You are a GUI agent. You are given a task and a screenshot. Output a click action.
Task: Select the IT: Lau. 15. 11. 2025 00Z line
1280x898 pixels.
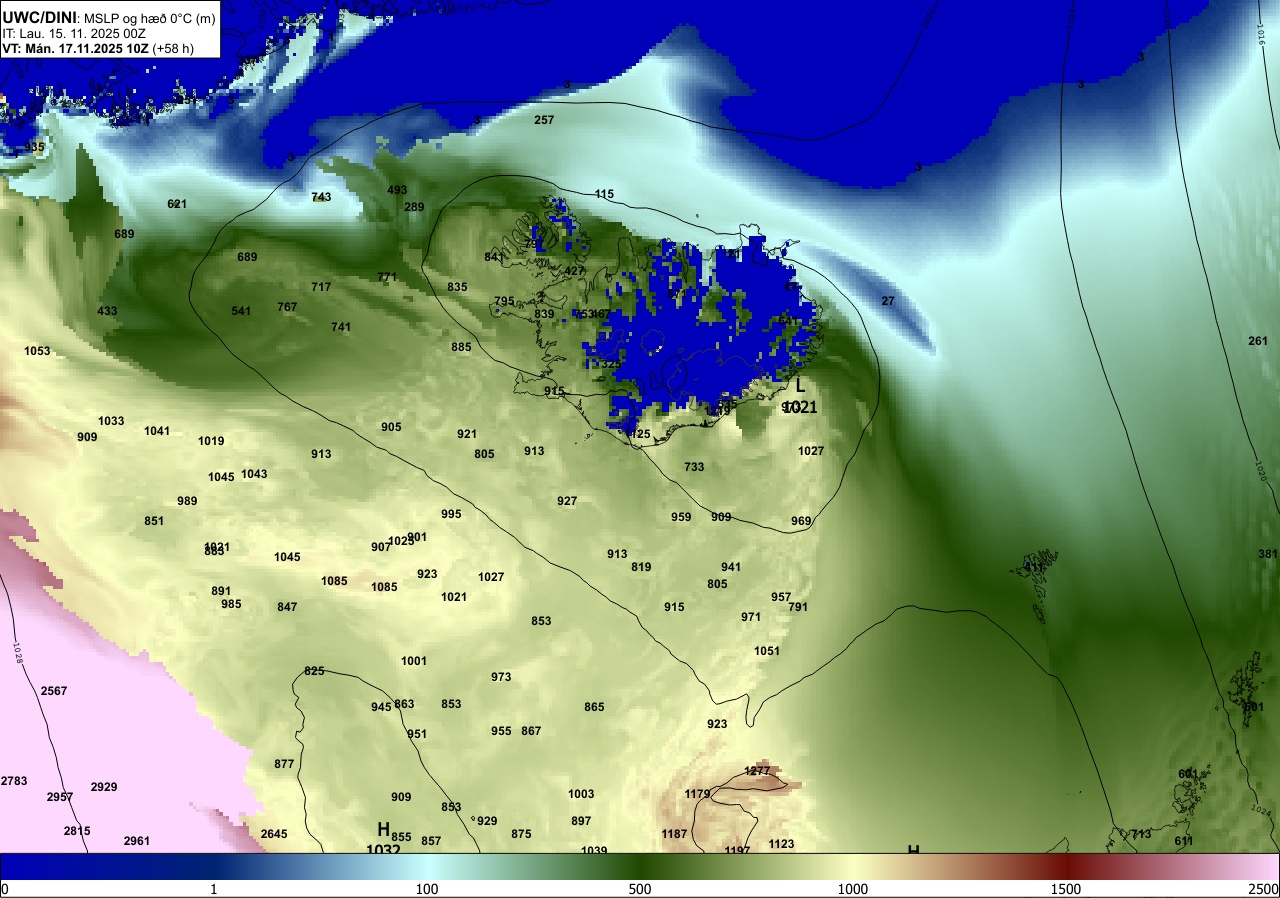coord(75,33)
